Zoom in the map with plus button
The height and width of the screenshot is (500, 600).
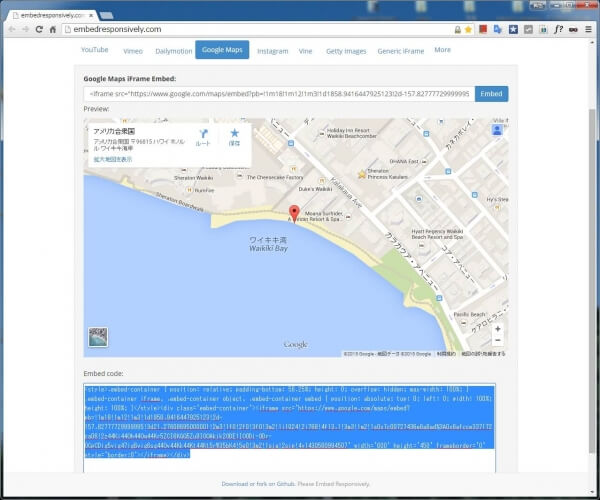[497, 328]
